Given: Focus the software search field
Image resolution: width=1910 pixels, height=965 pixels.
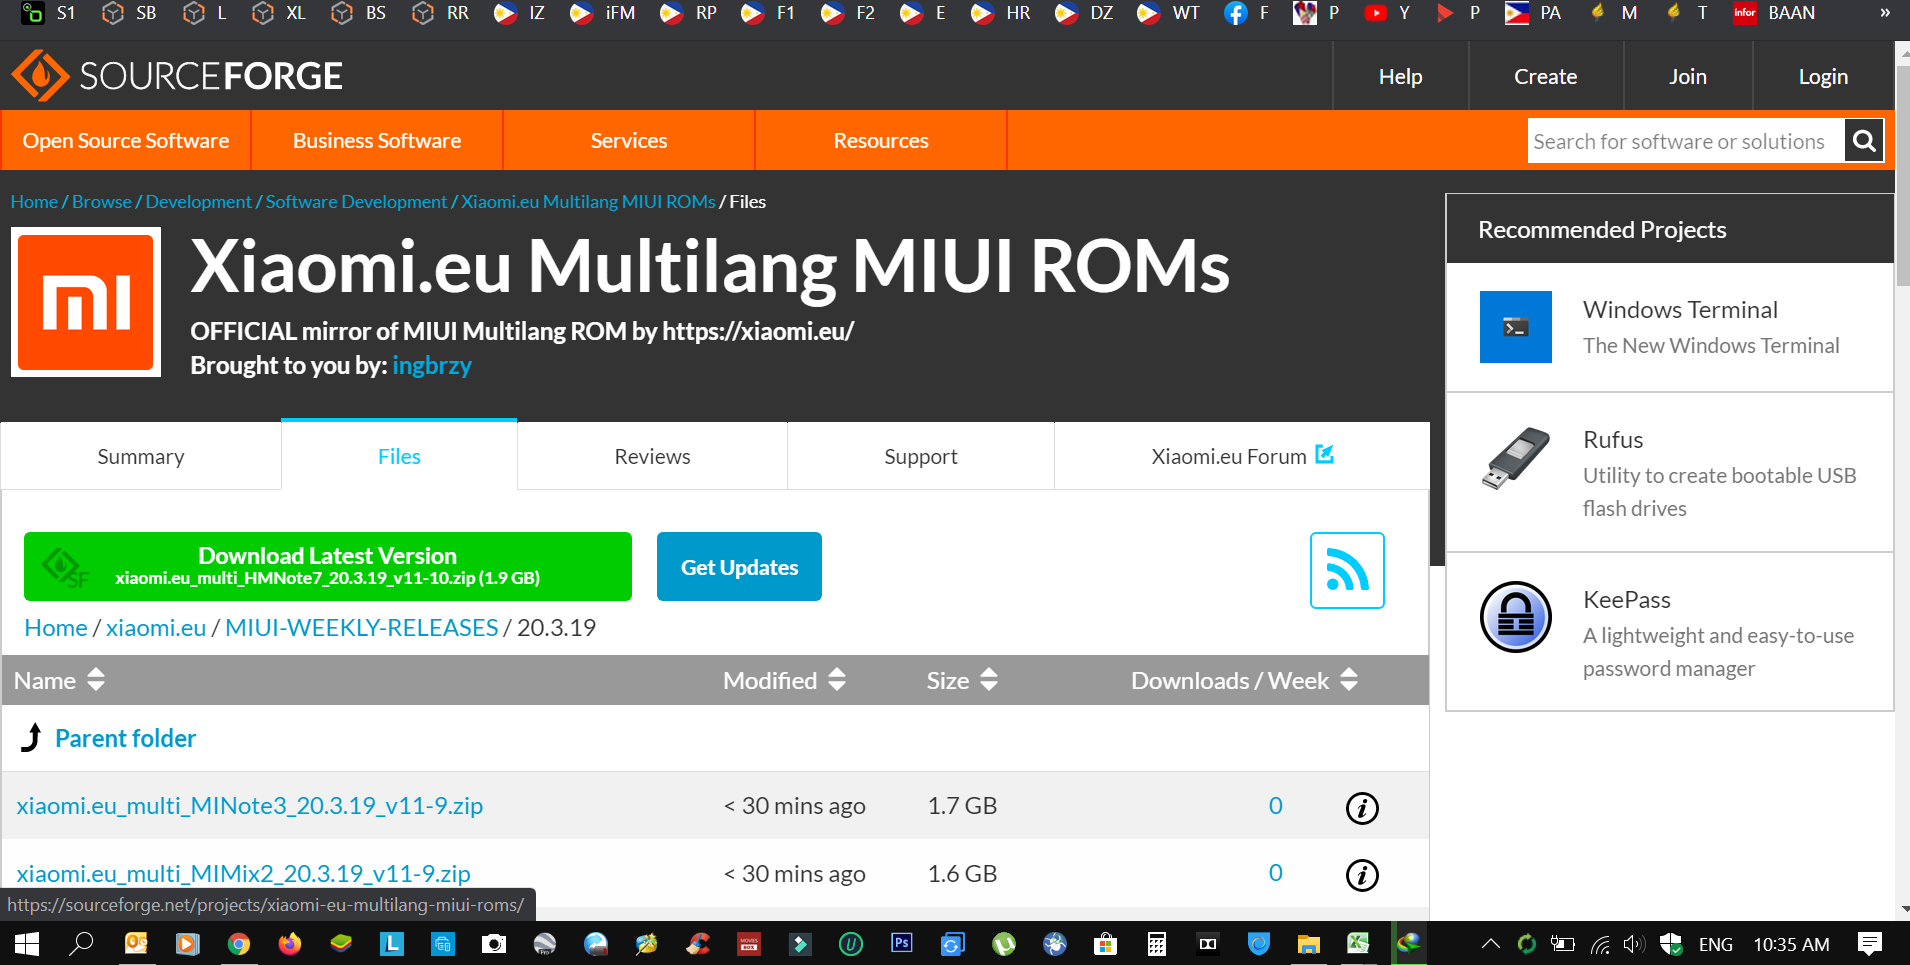Looking at the screenshot, I should (x=1686, y=141).
